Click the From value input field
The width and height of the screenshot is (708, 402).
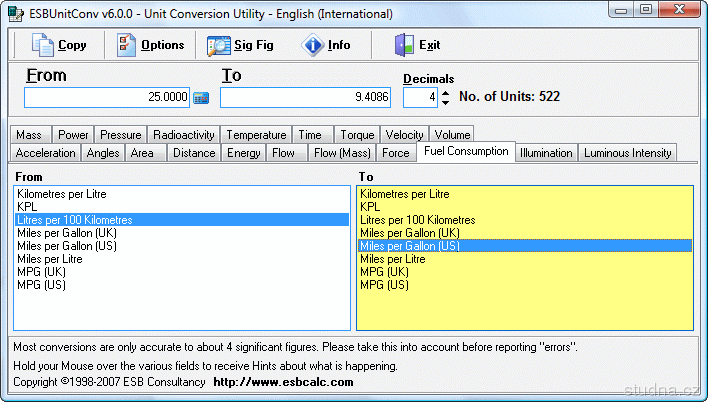(107, 97)
